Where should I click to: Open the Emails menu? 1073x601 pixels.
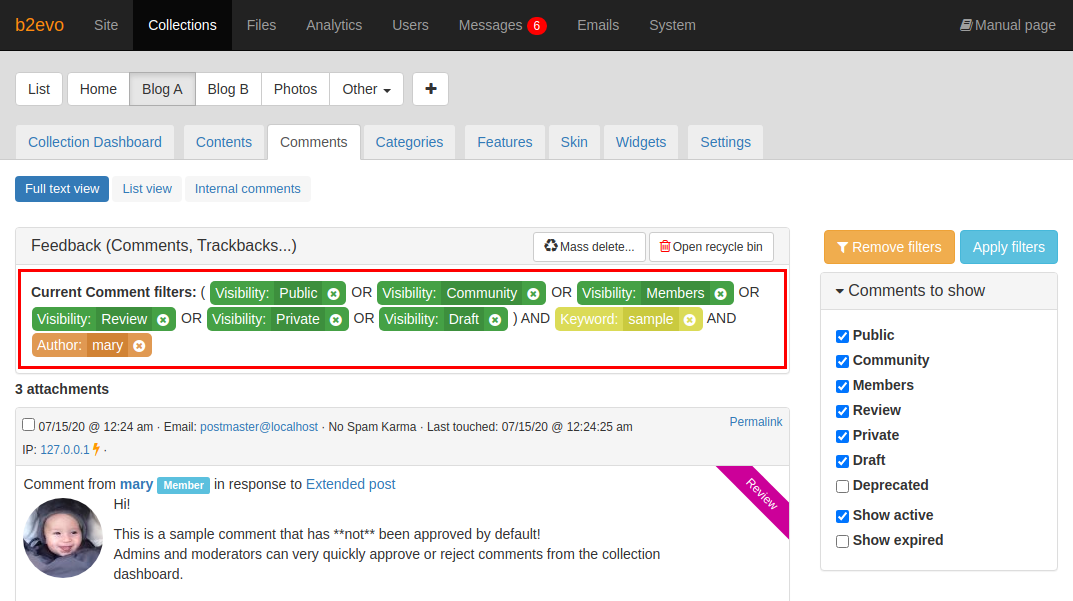point(598,25)
